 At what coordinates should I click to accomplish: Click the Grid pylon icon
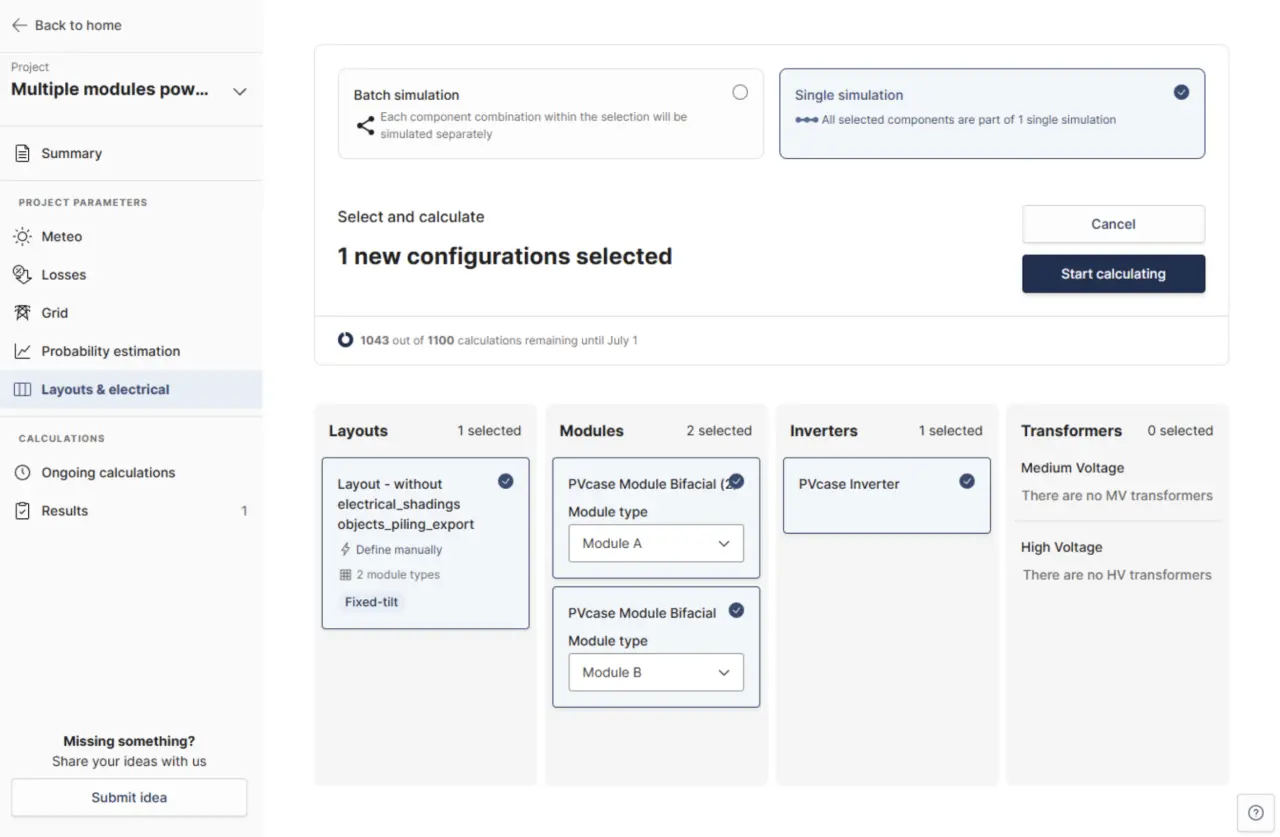tap(22, 313)
